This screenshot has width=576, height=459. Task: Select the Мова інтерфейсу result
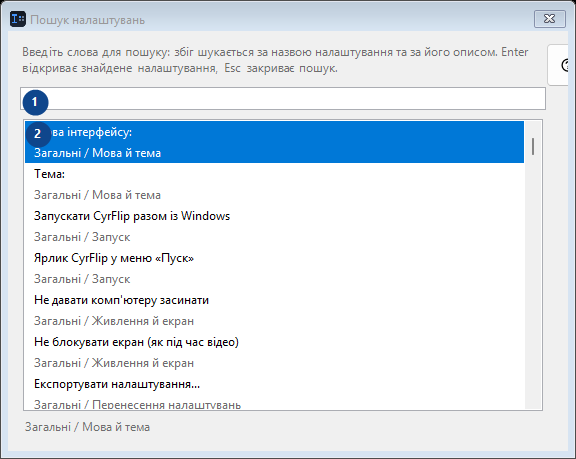coord(274,142)
